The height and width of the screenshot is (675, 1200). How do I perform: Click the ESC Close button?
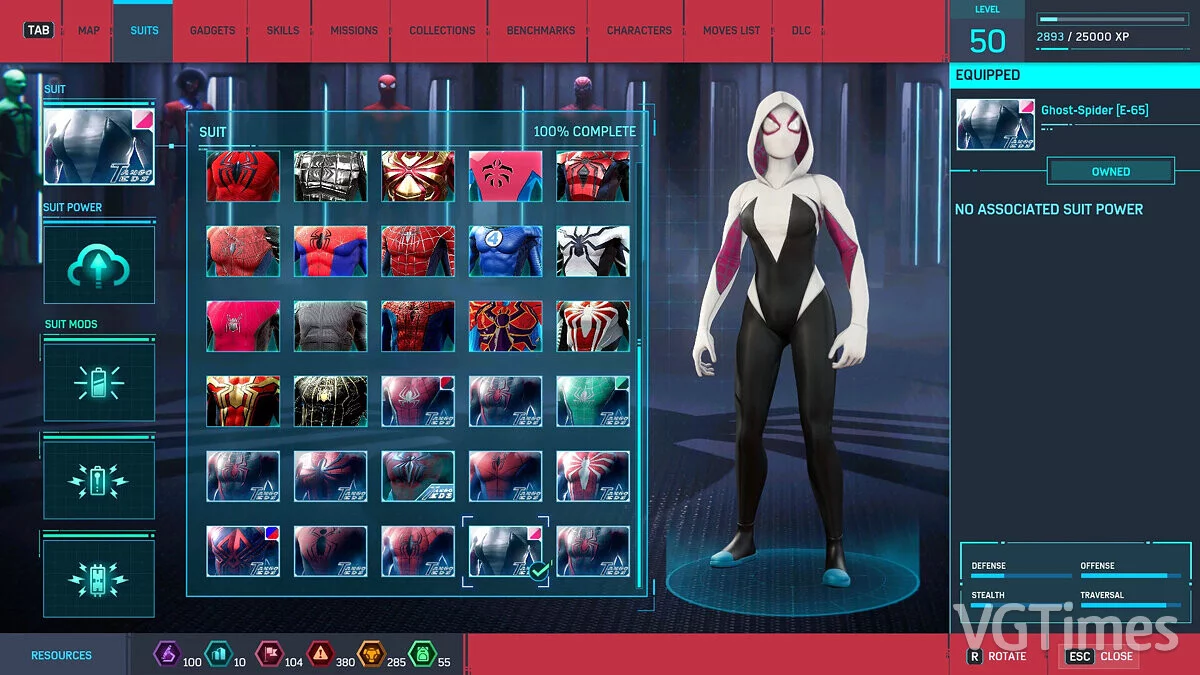tap(1100, 656)
